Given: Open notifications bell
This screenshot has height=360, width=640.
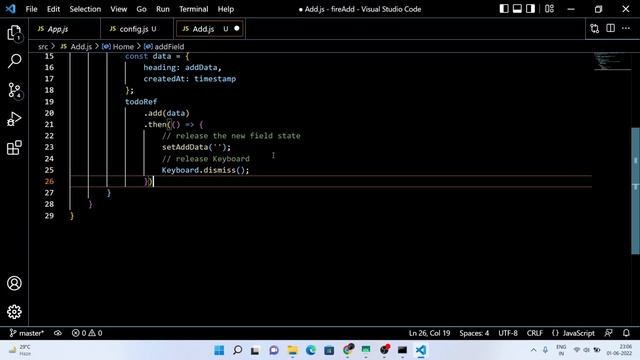Looking at the screenshot, I should click(x=626, y=333).
